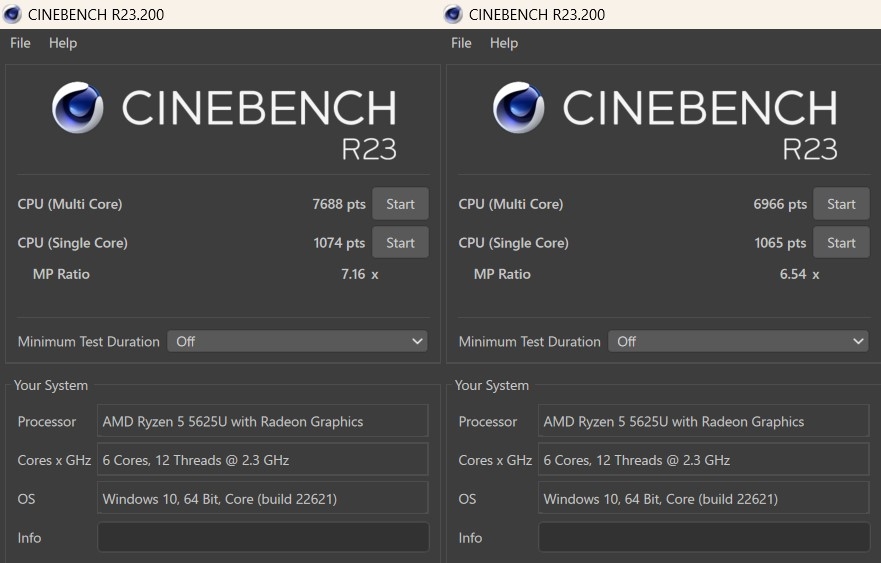Open the Help menu in left window
This screenshot has width=881, height=563.
pyautogui.click(x=63, y=43)
